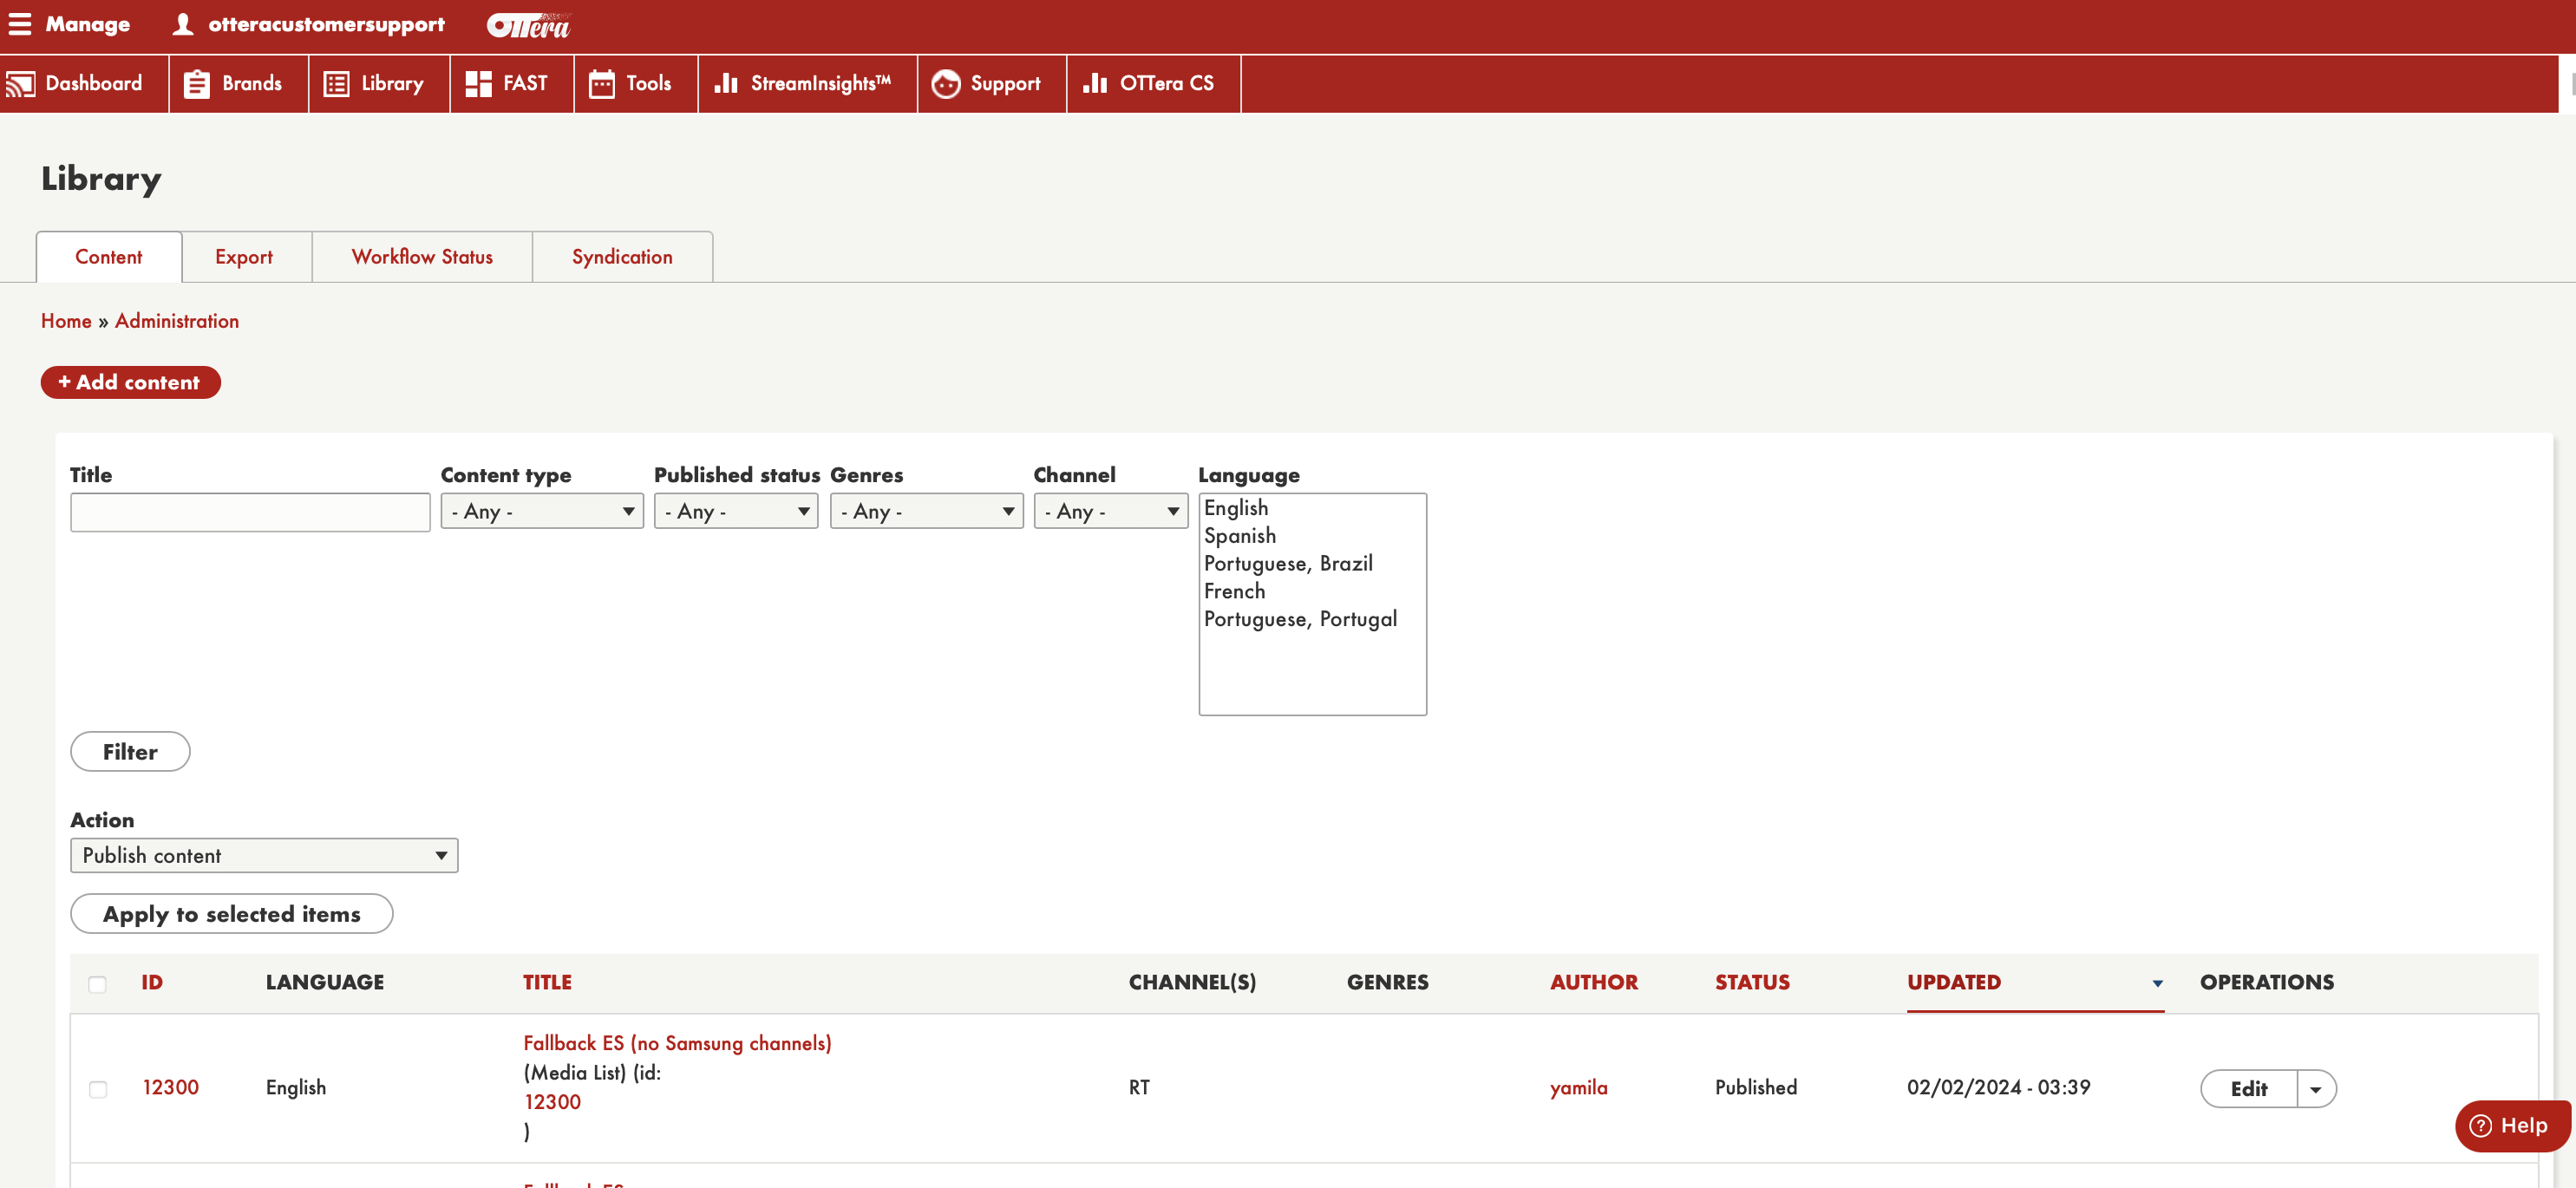2576x1188 pixels.
Task: Open Brands via its clipboard icon
Action: pos(197,84)
